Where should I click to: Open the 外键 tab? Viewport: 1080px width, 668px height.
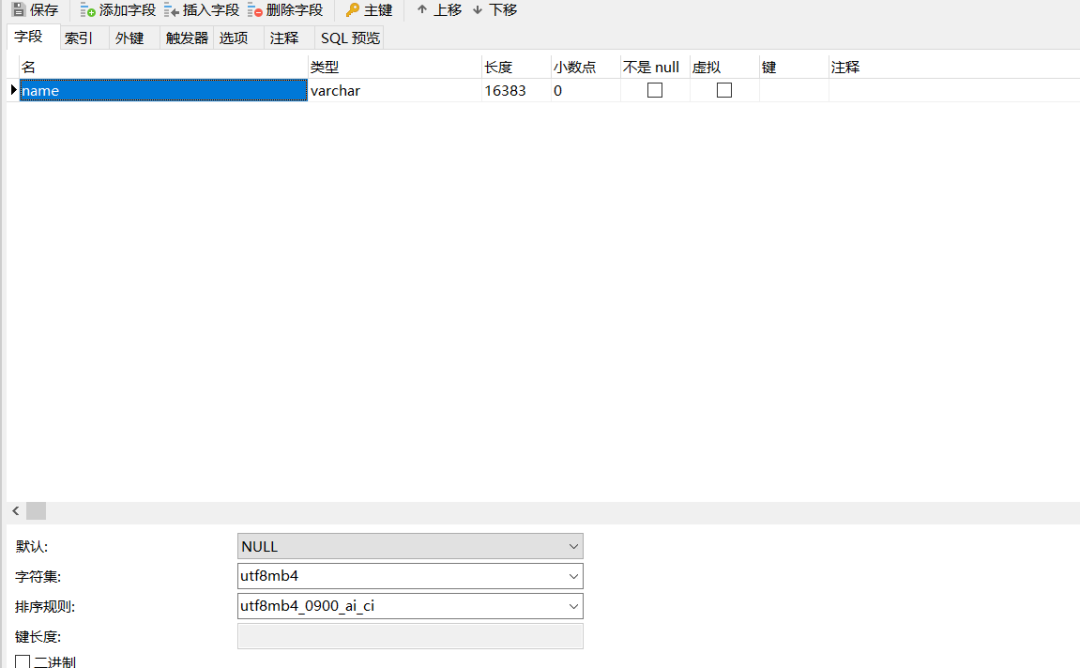pos(131,37)
